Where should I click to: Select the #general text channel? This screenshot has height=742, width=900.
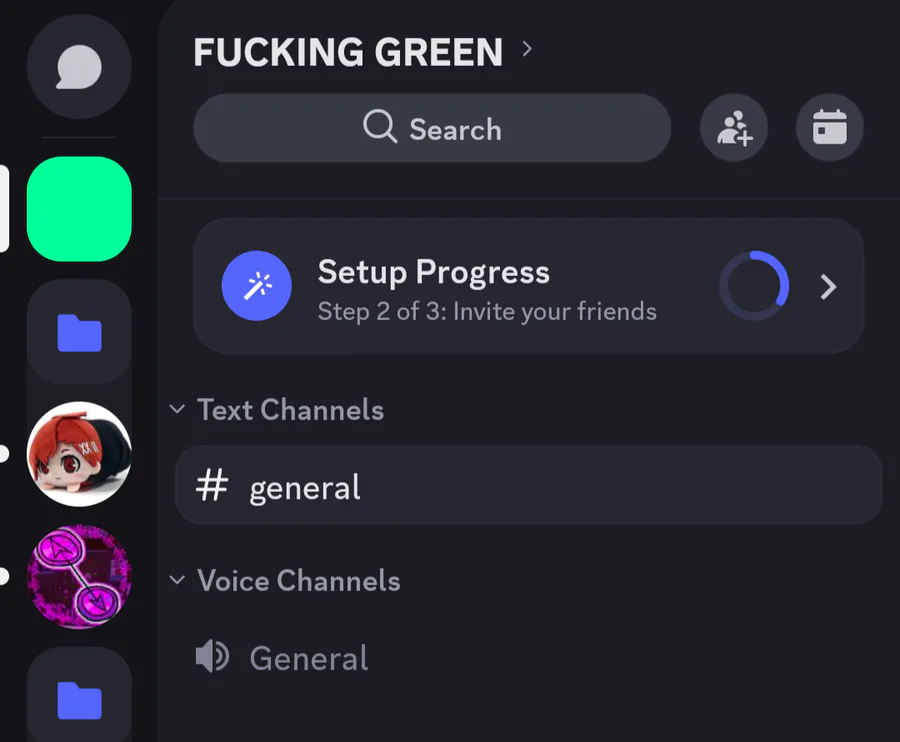point(529,485)
